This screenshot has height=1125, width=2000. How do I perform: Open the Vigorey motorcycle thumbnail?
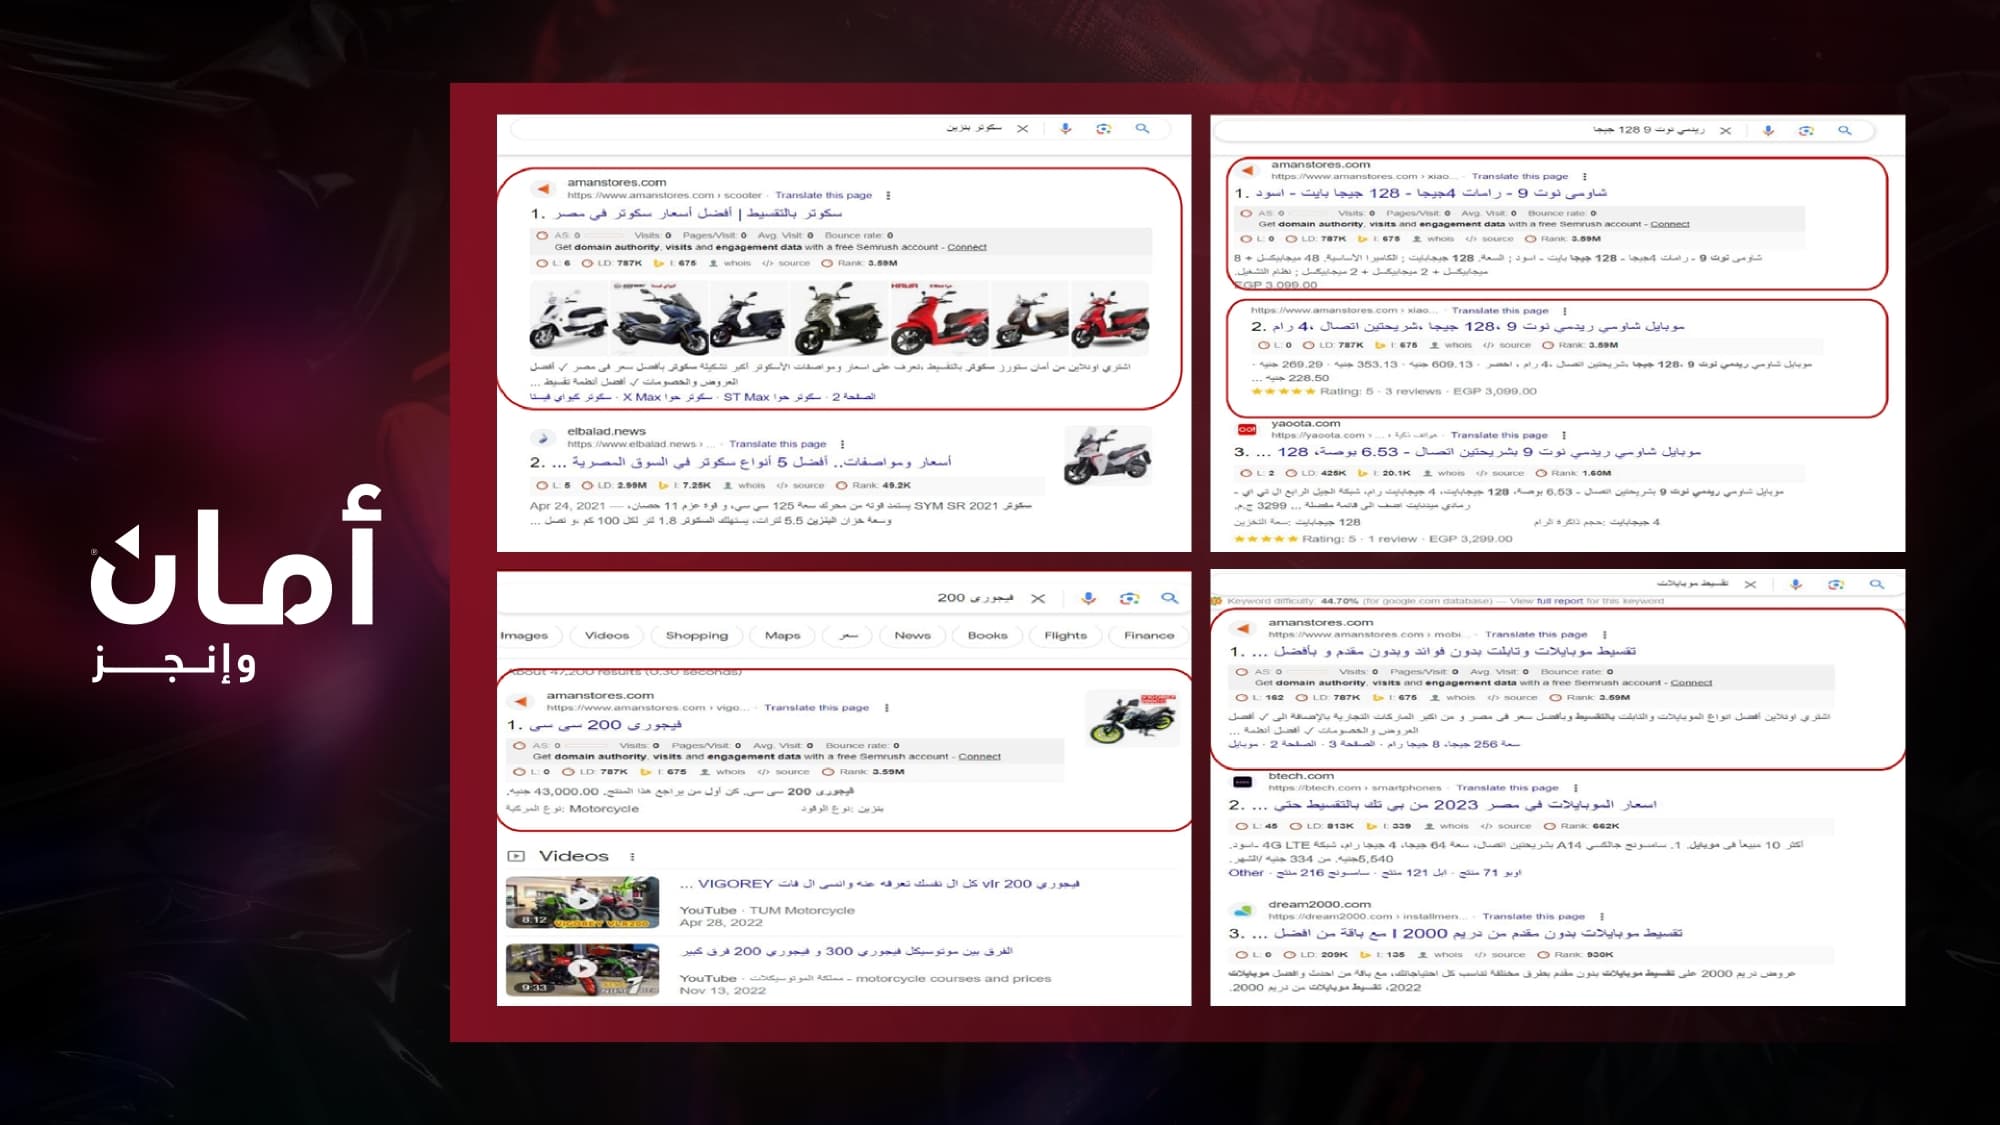(x=1131, y=719)
